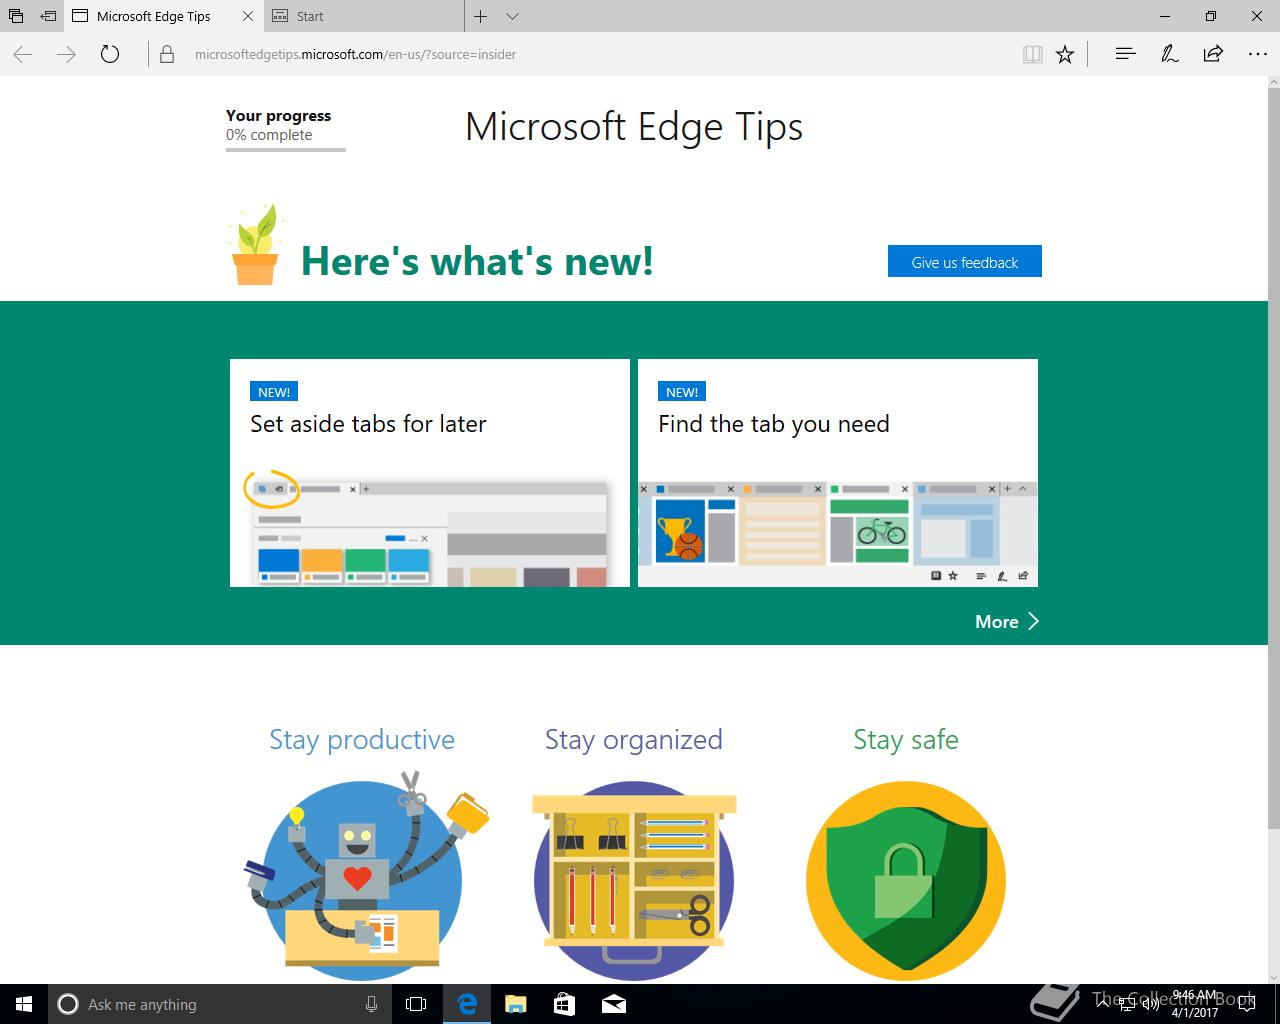This screenshot has width=1280, height=1024.
Task: Add page to favorites star
Action: click(x=1065, y=55)
